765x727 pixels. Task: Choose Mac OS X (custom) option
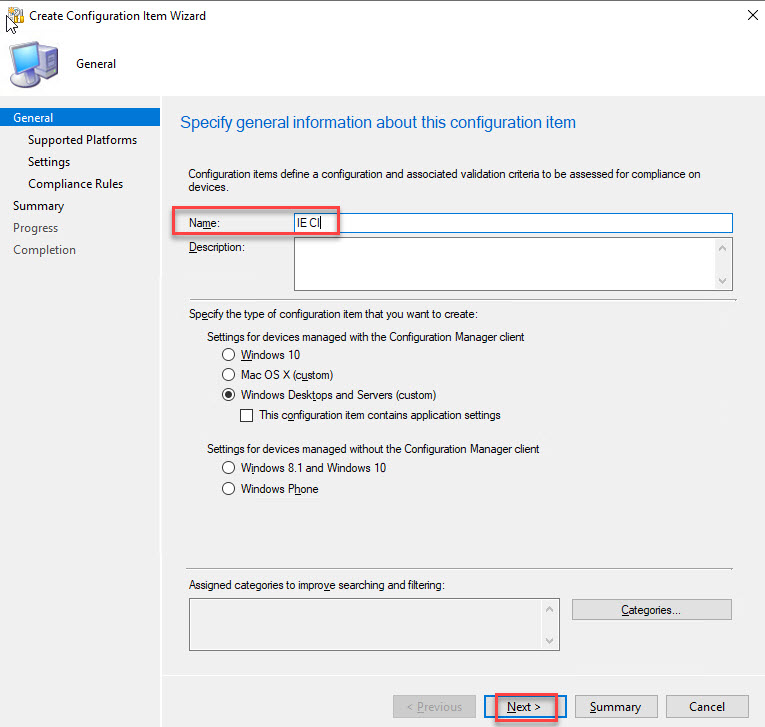[x=229, y=375]
